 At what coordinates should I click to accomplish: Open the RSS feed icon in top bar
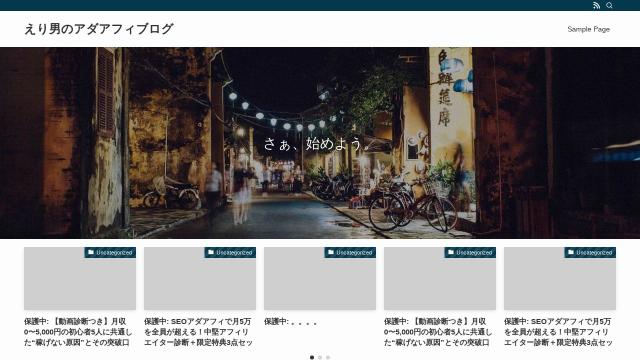pyautogui.click(x=596, y=5)
